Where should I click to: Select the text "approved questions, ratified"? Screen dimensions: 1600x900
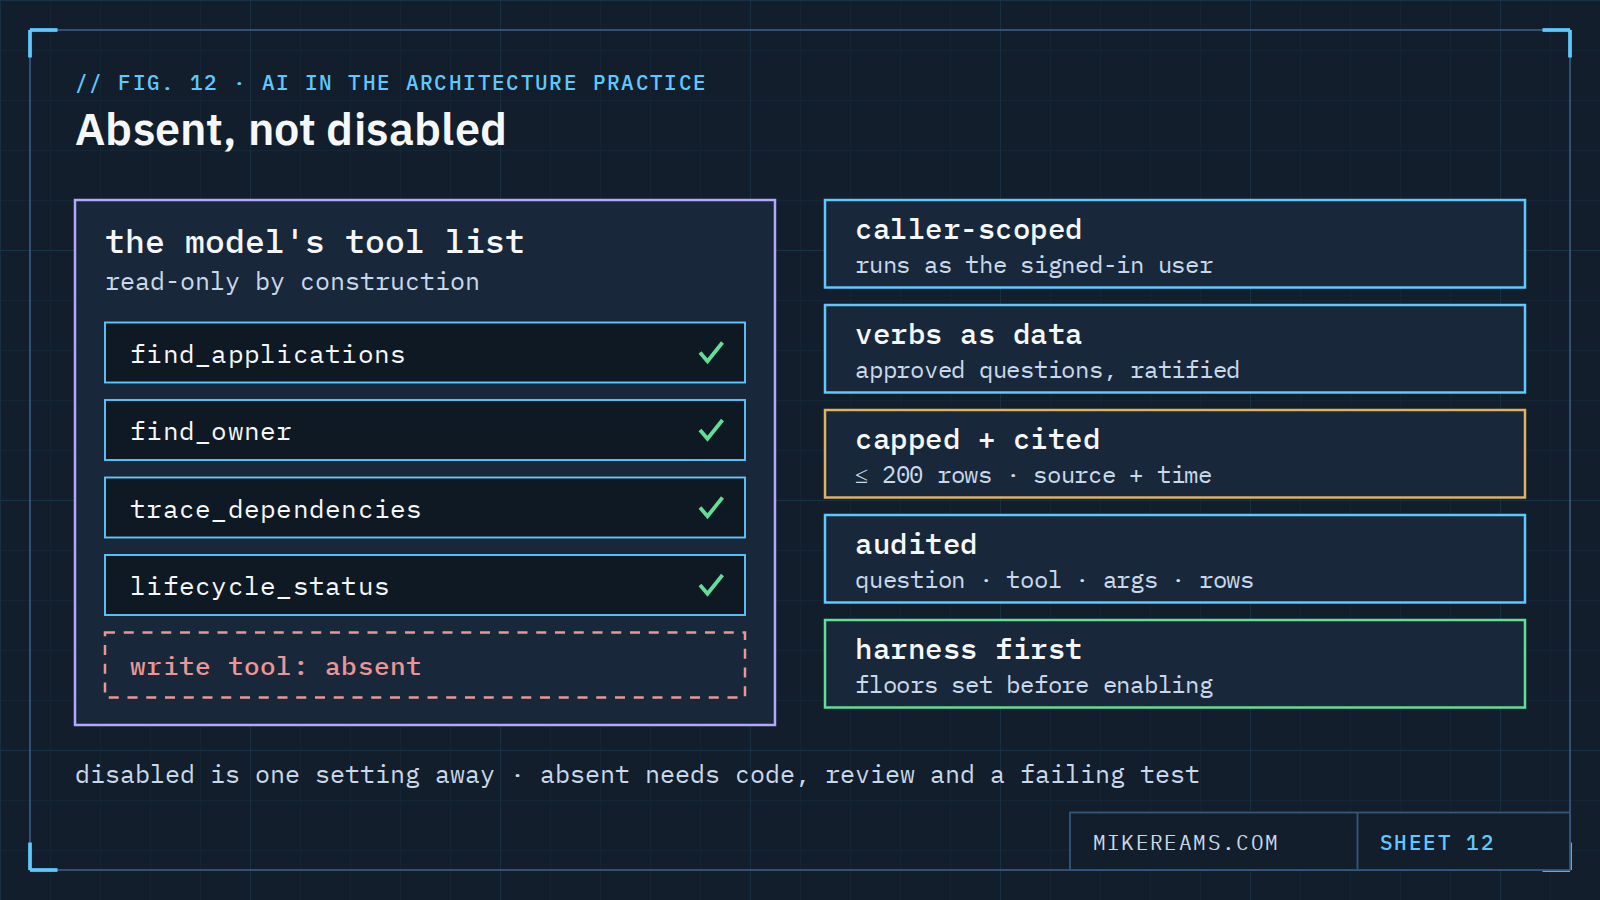pyautogui.click(x=1047, y=371)
